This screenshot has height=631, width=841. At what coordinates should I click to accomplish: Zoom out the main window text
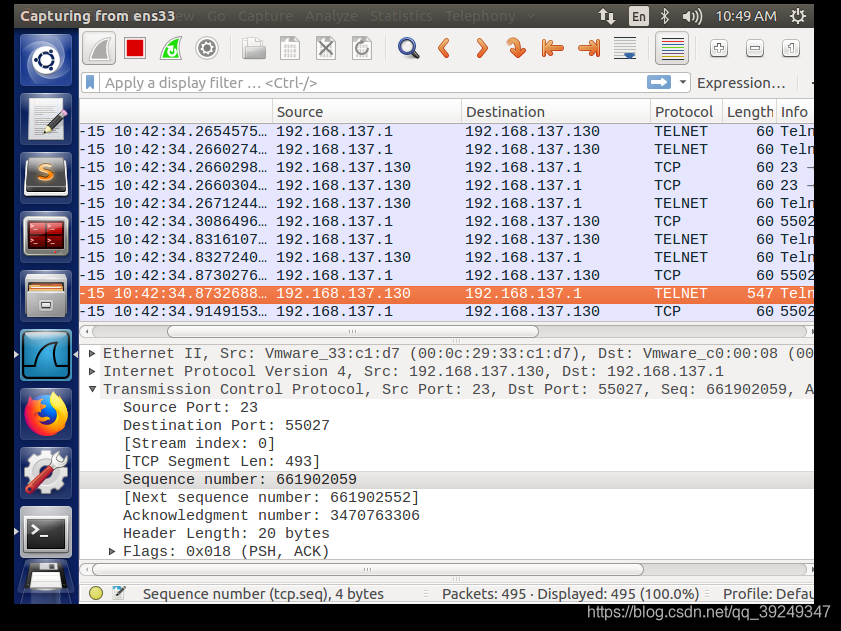(x=755, y=48)
